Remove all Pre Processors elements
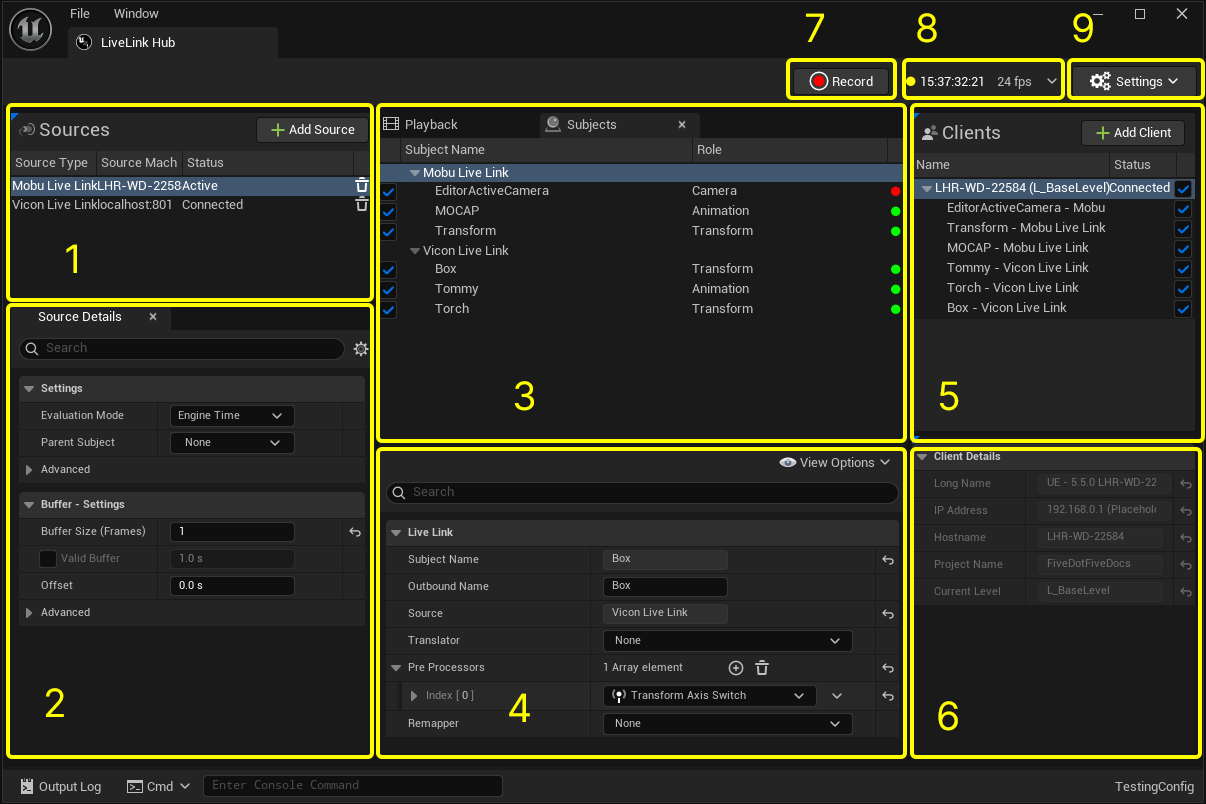The width and height of the screenshot is (1206, 804). [761, 667]
